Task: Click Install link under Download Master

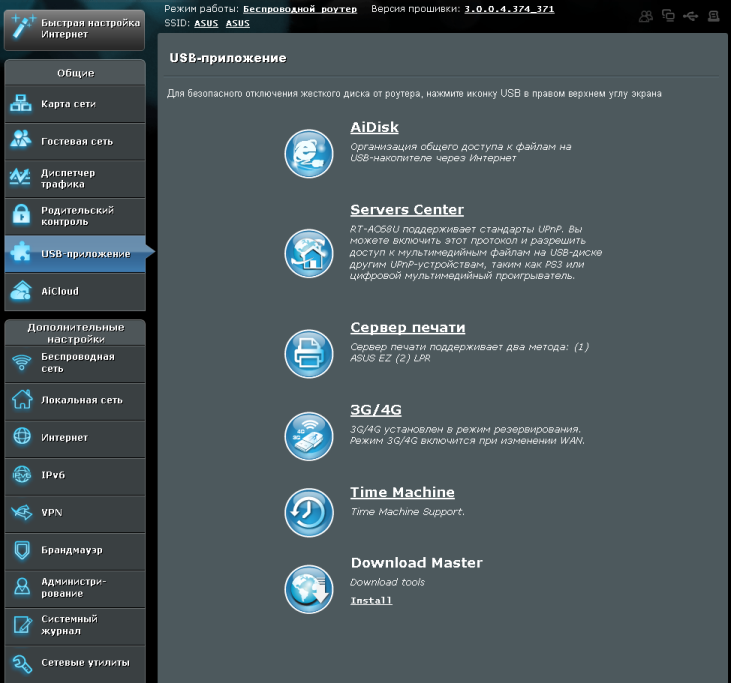Action: (x=371, y=600)
